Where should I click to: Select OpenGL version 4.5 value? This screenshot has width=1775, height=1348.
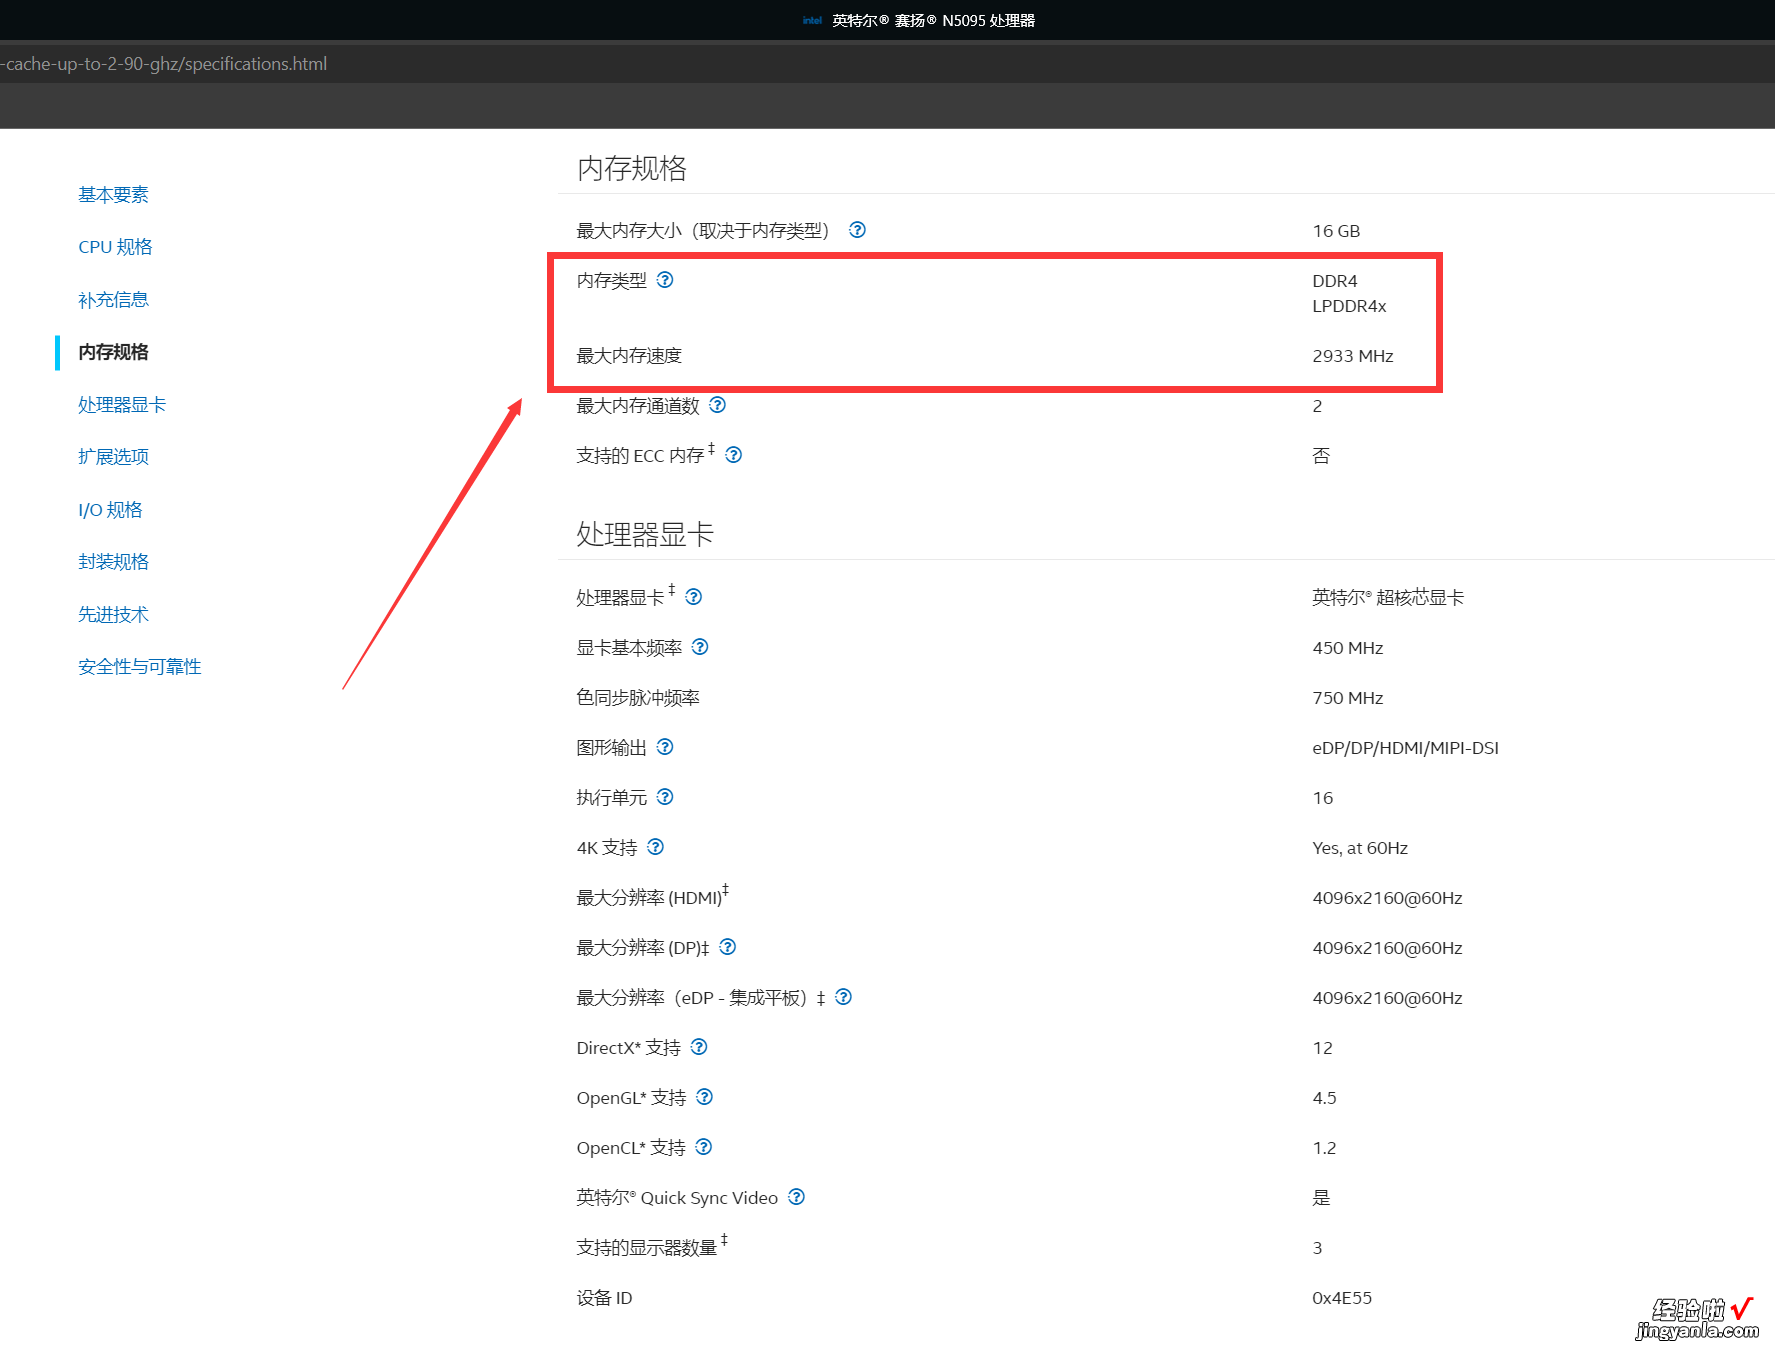pos(1324,1098)
